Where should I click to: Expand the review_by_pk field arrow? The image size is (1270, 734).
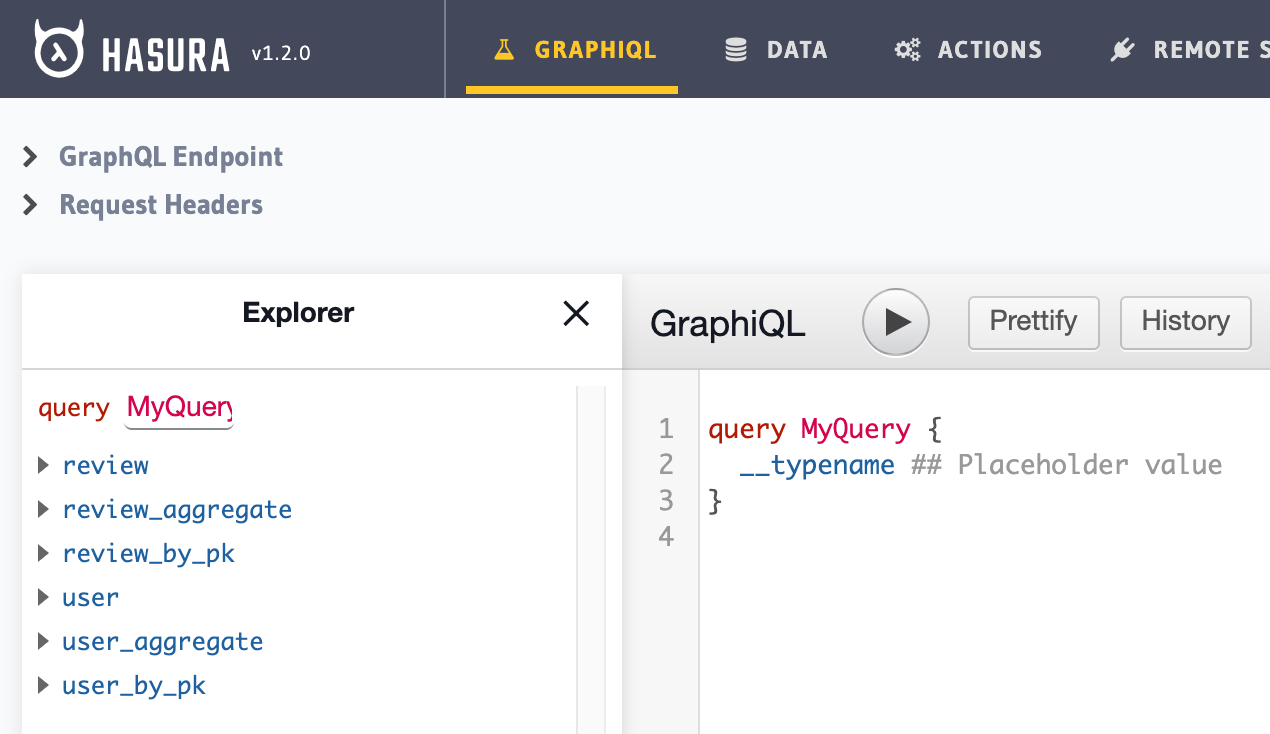43,553
